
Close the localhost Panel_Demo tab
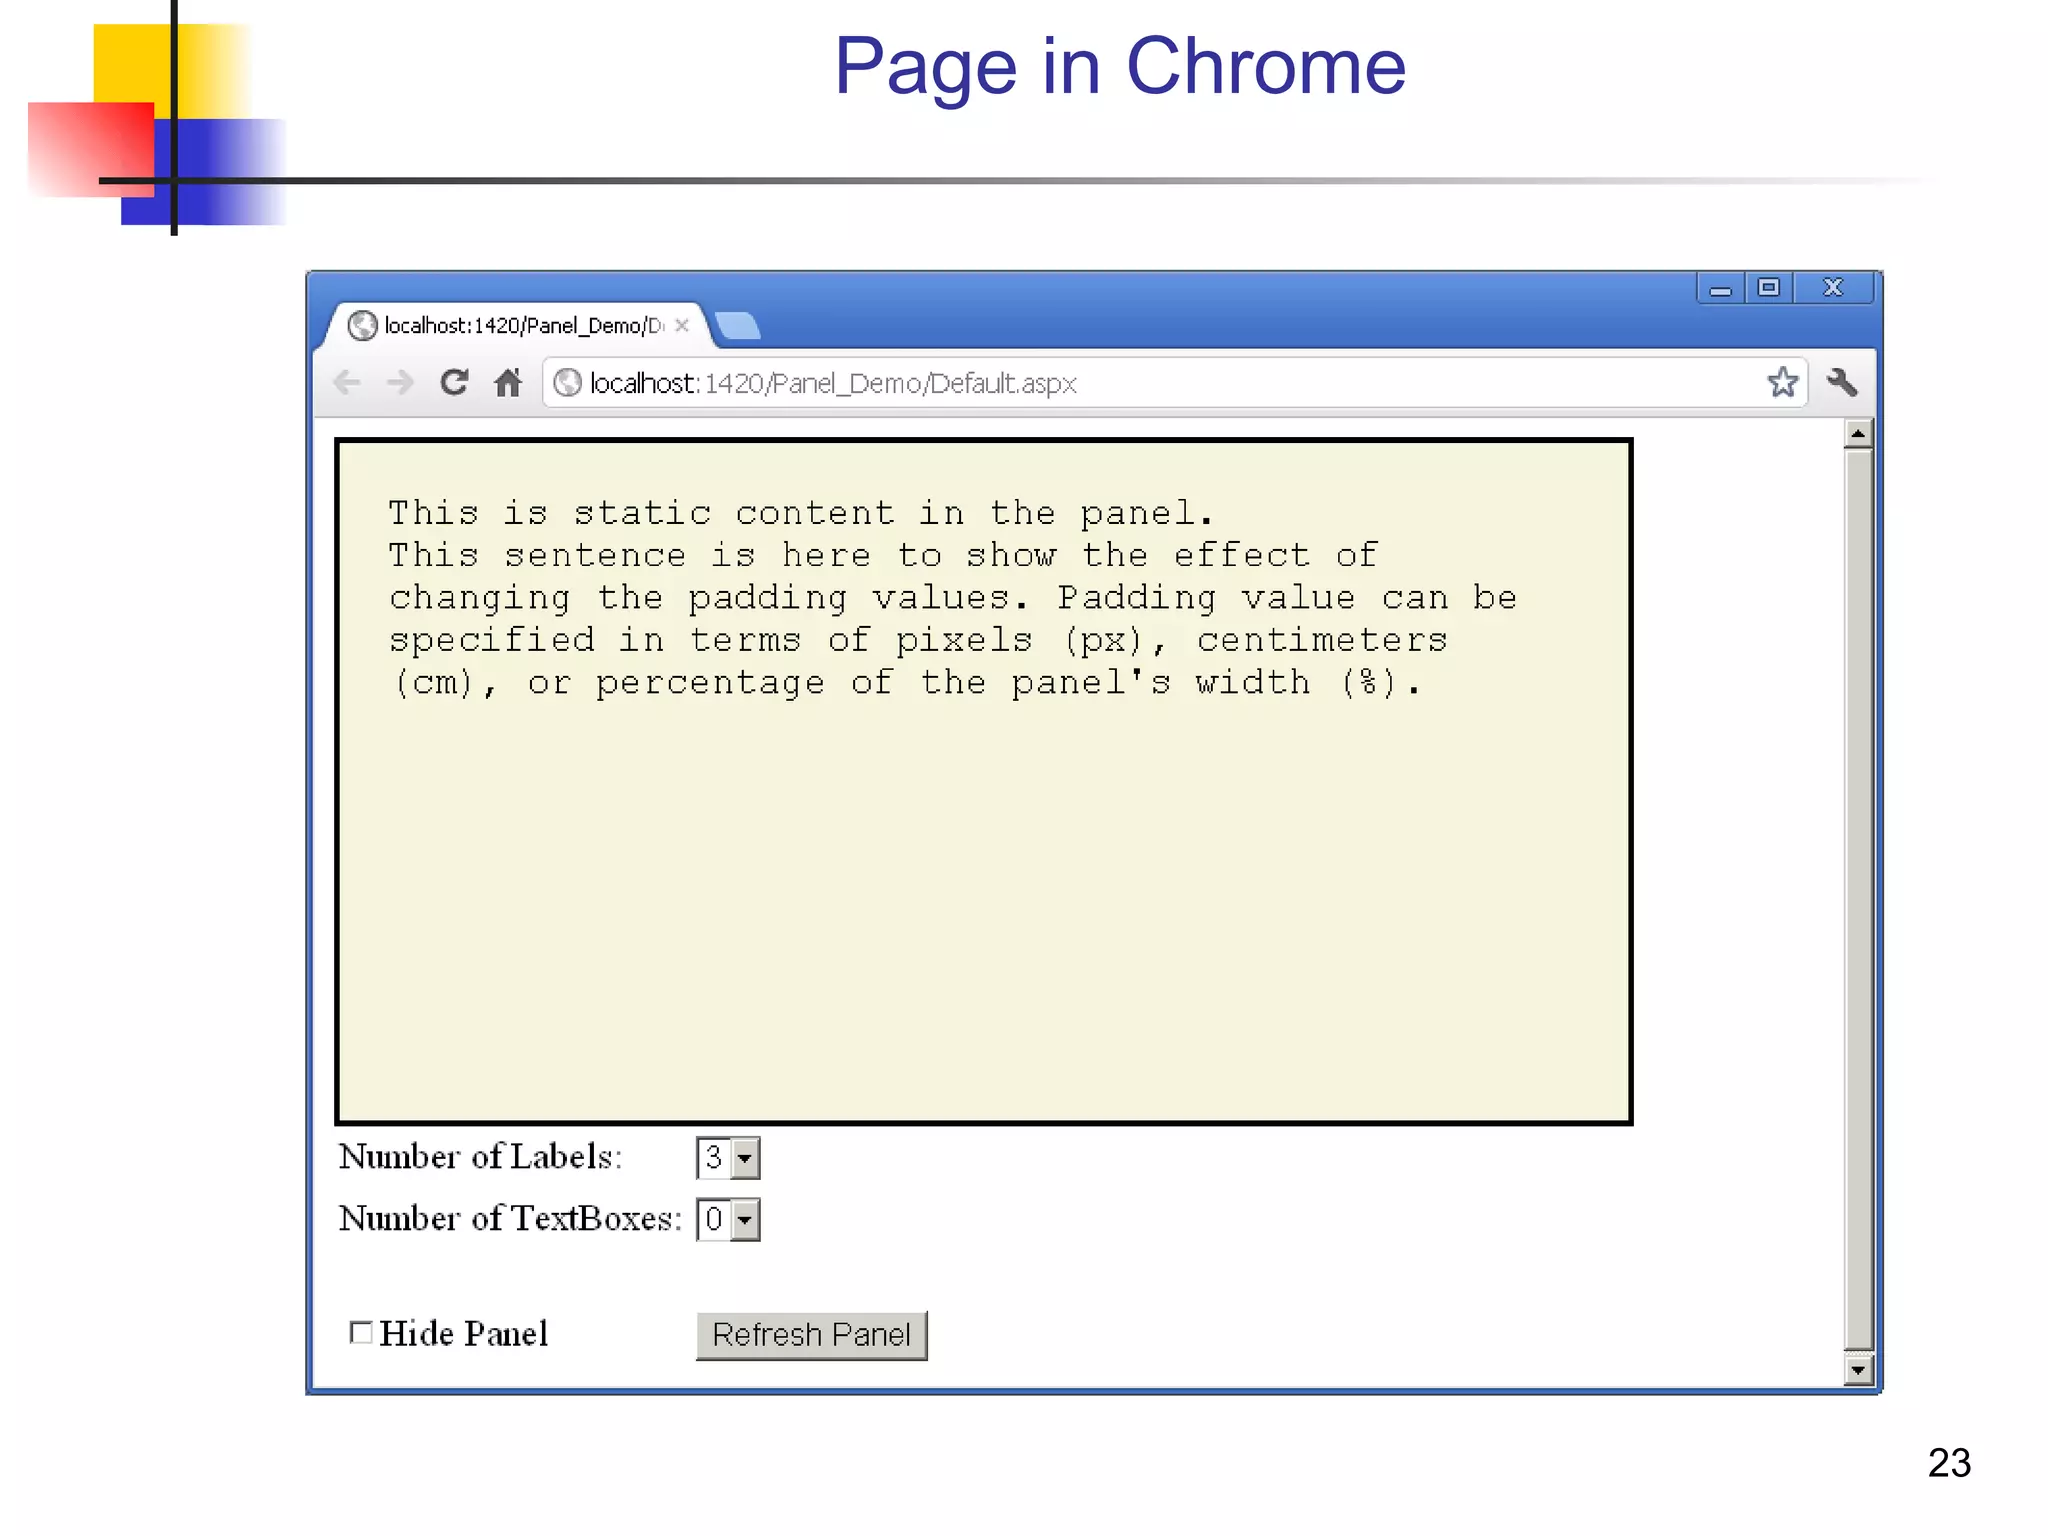(x=682, y=325)
